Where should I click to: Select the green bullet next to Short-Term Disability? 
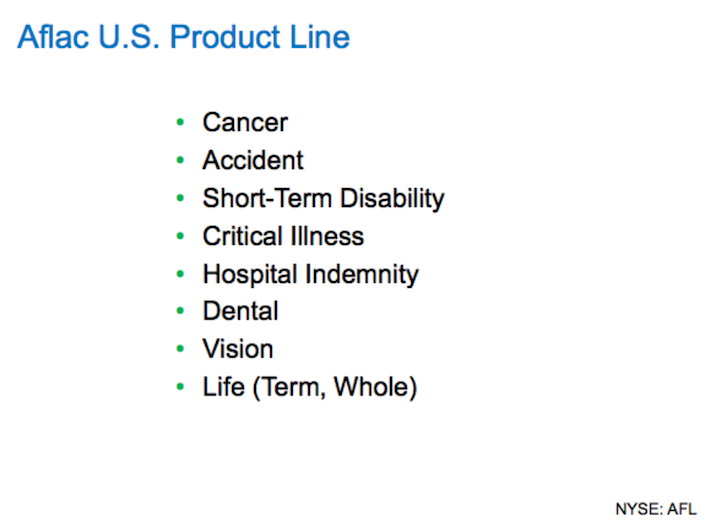(x=180, y=197)
